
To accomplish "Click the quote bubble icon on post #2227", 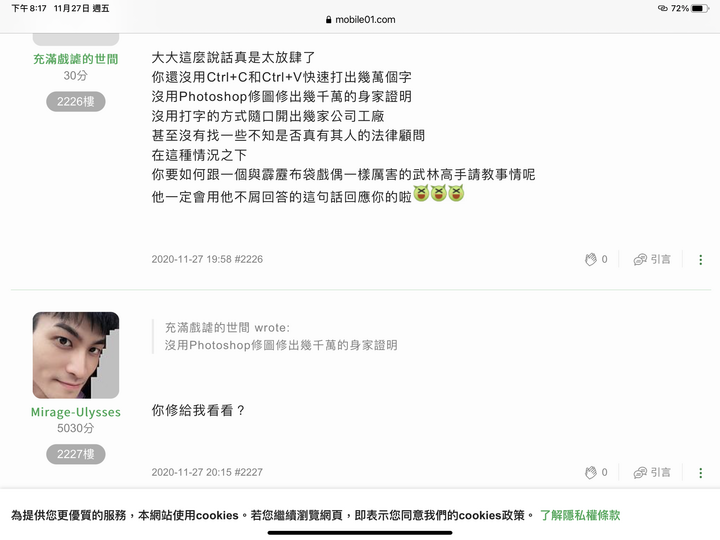I will coord(640,473).
